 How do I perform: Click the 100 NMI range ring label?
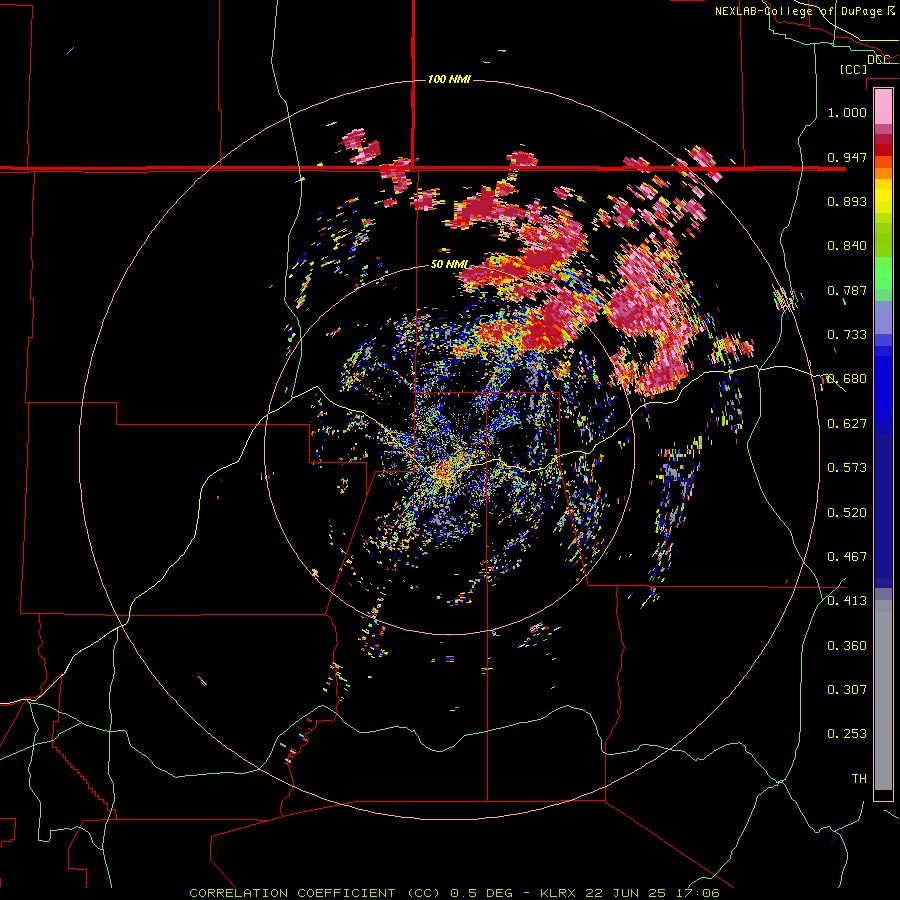449,79
